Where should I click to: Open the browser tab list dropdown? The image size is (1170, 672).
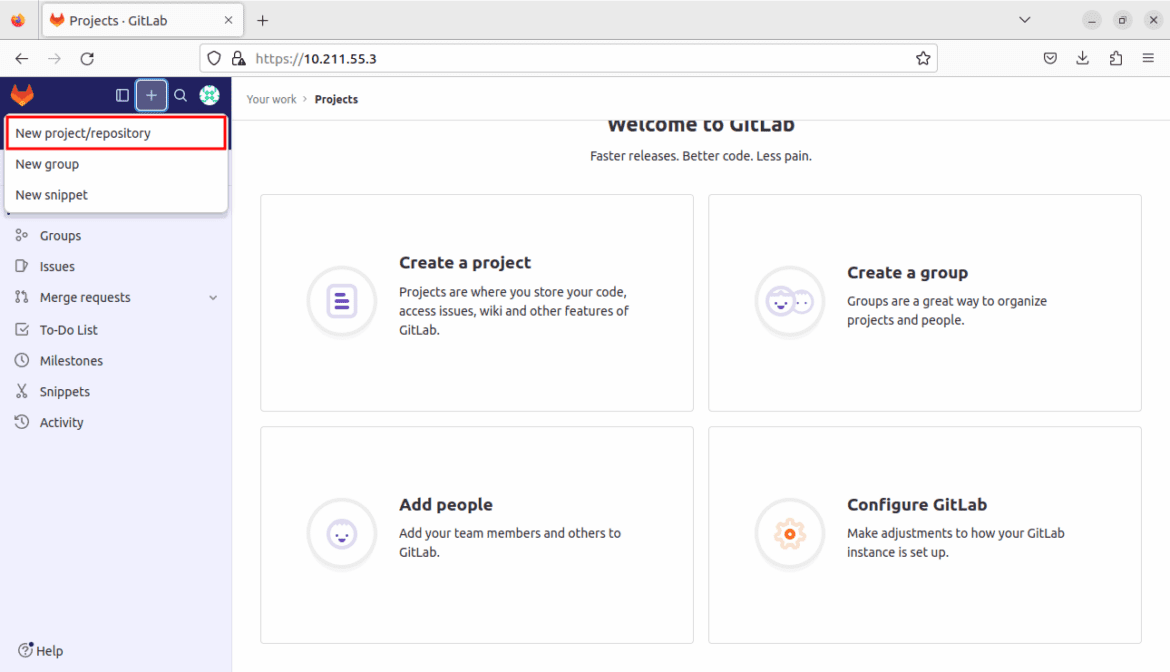1024,19
